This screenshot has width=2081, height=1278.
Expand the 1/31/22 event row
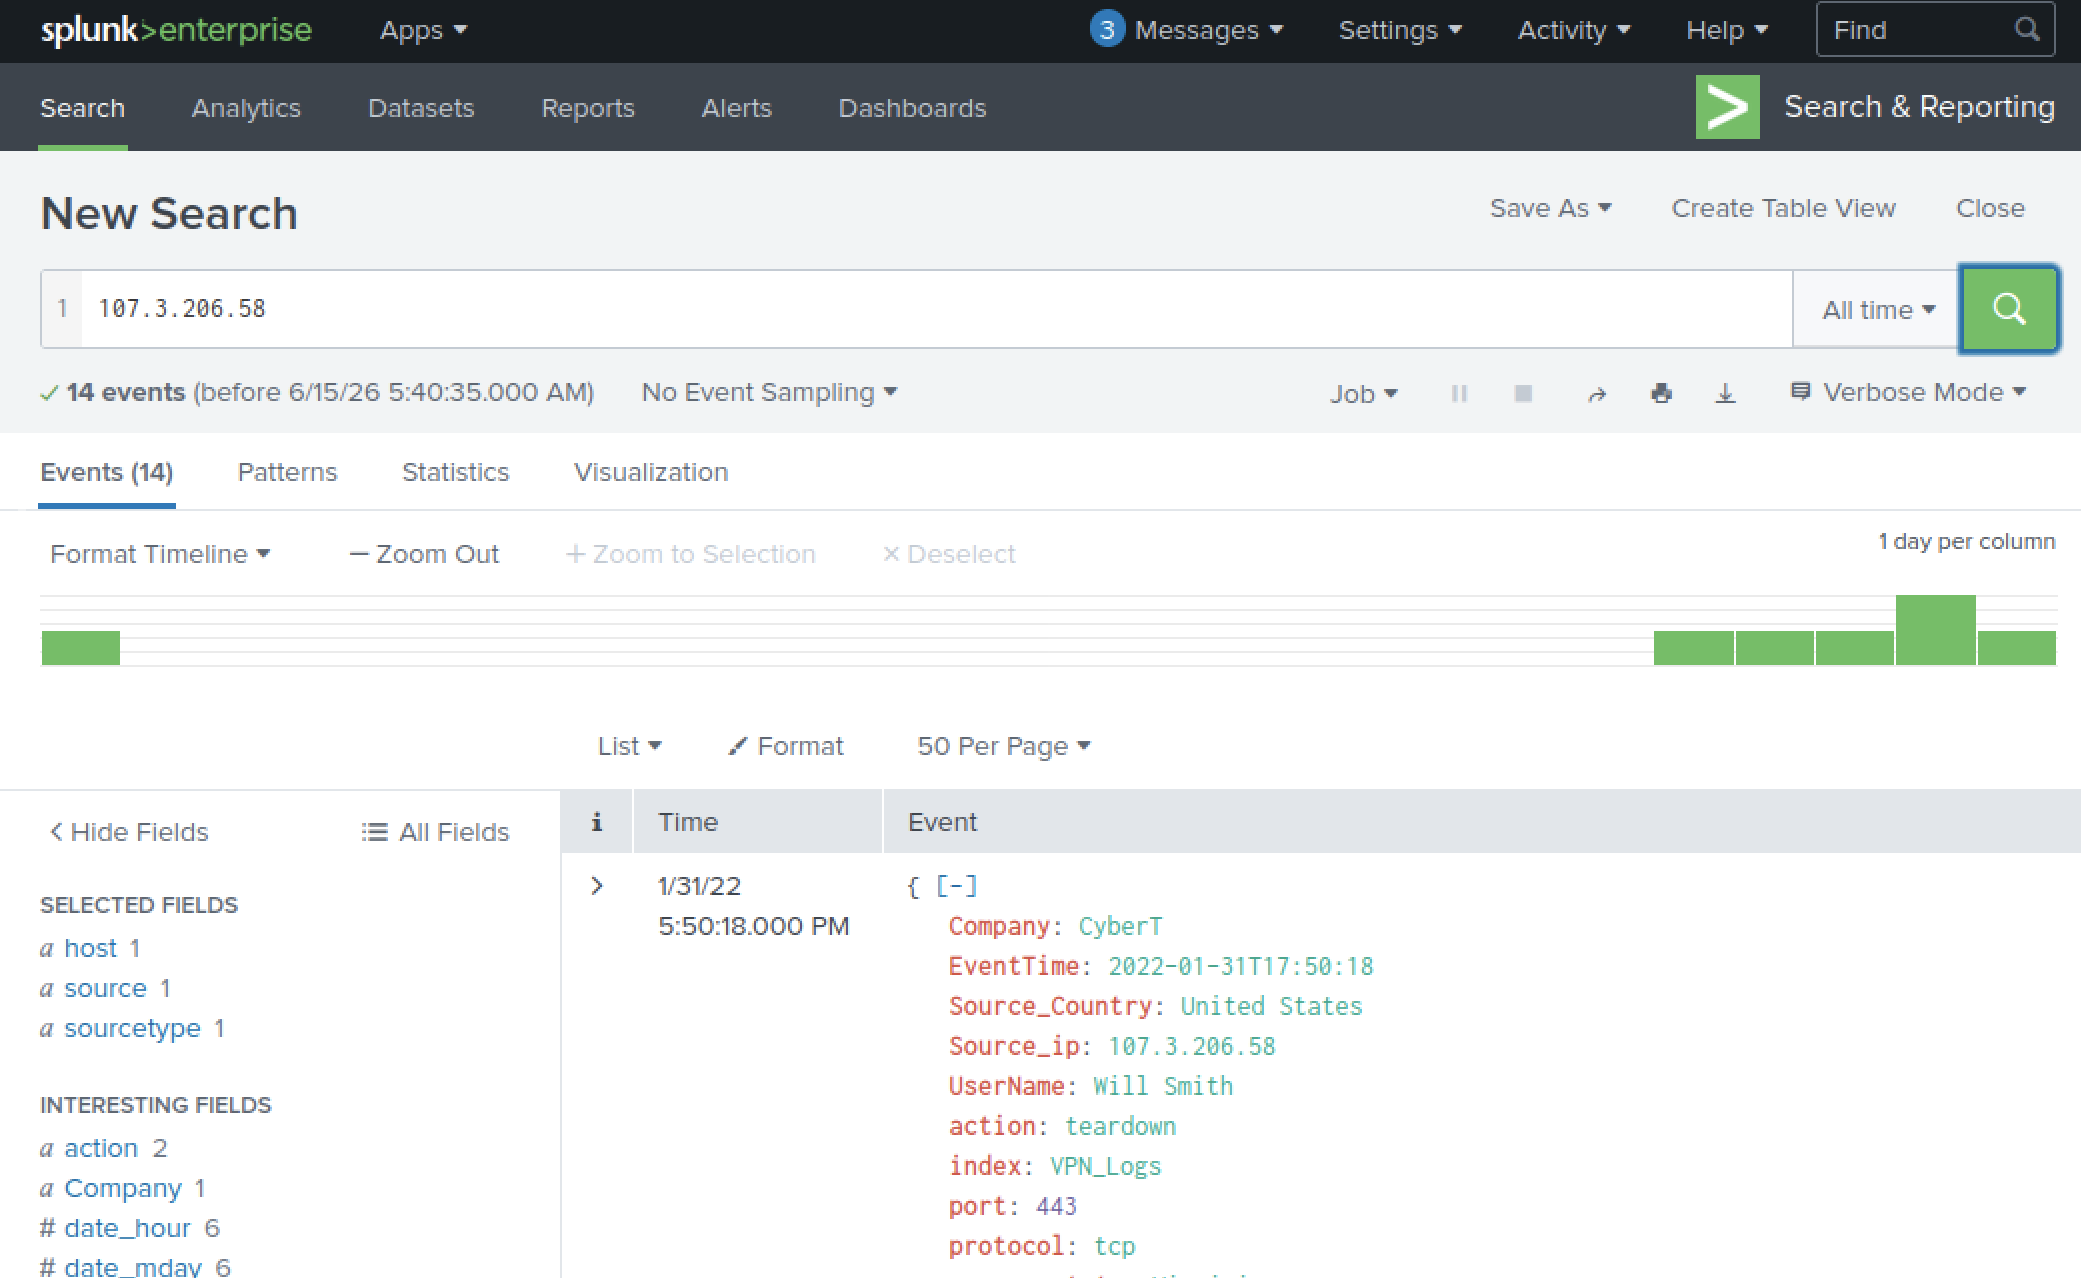597,886
